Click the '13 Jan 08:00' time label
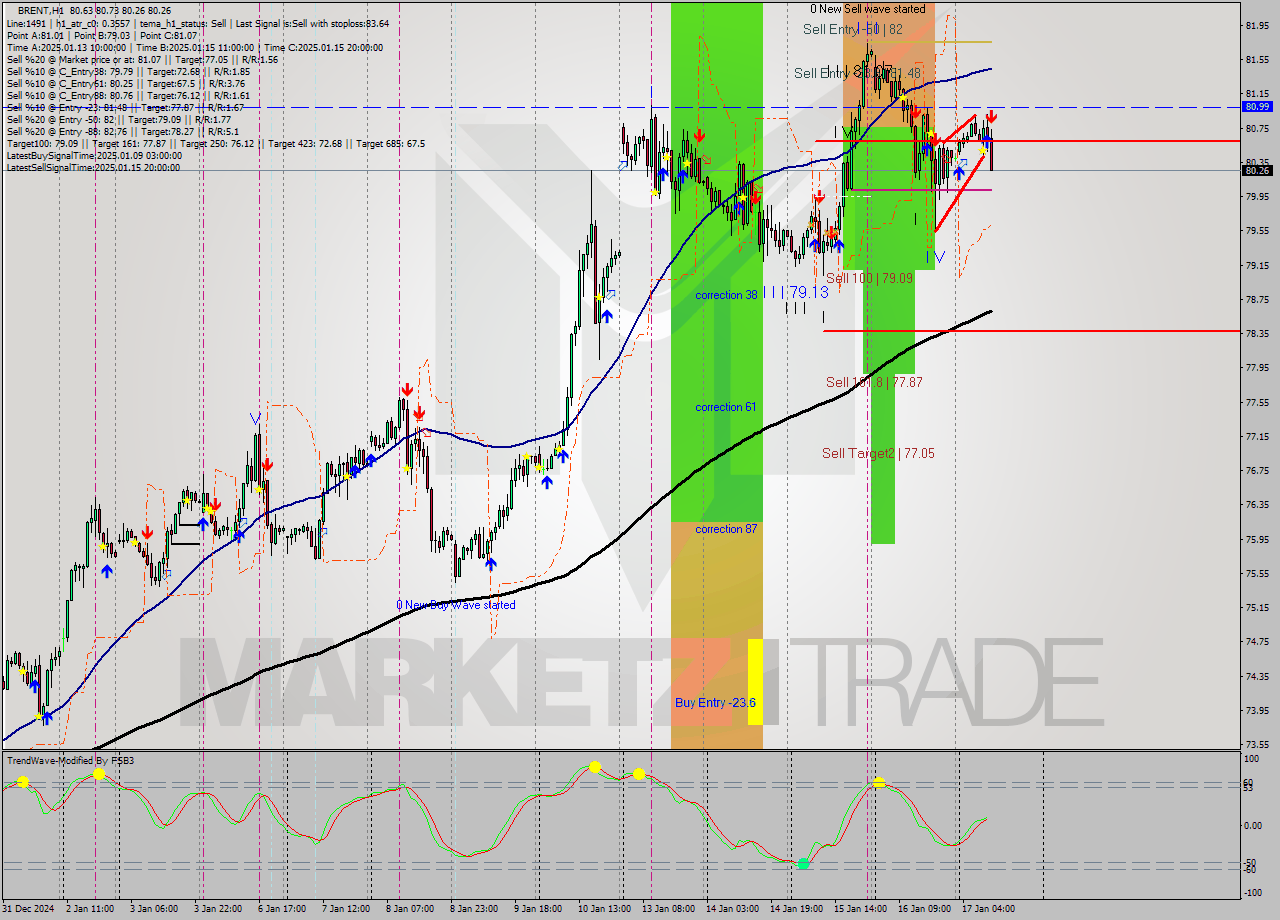The height and width of the screenshot is (920, 1280). tap(668, 909)
